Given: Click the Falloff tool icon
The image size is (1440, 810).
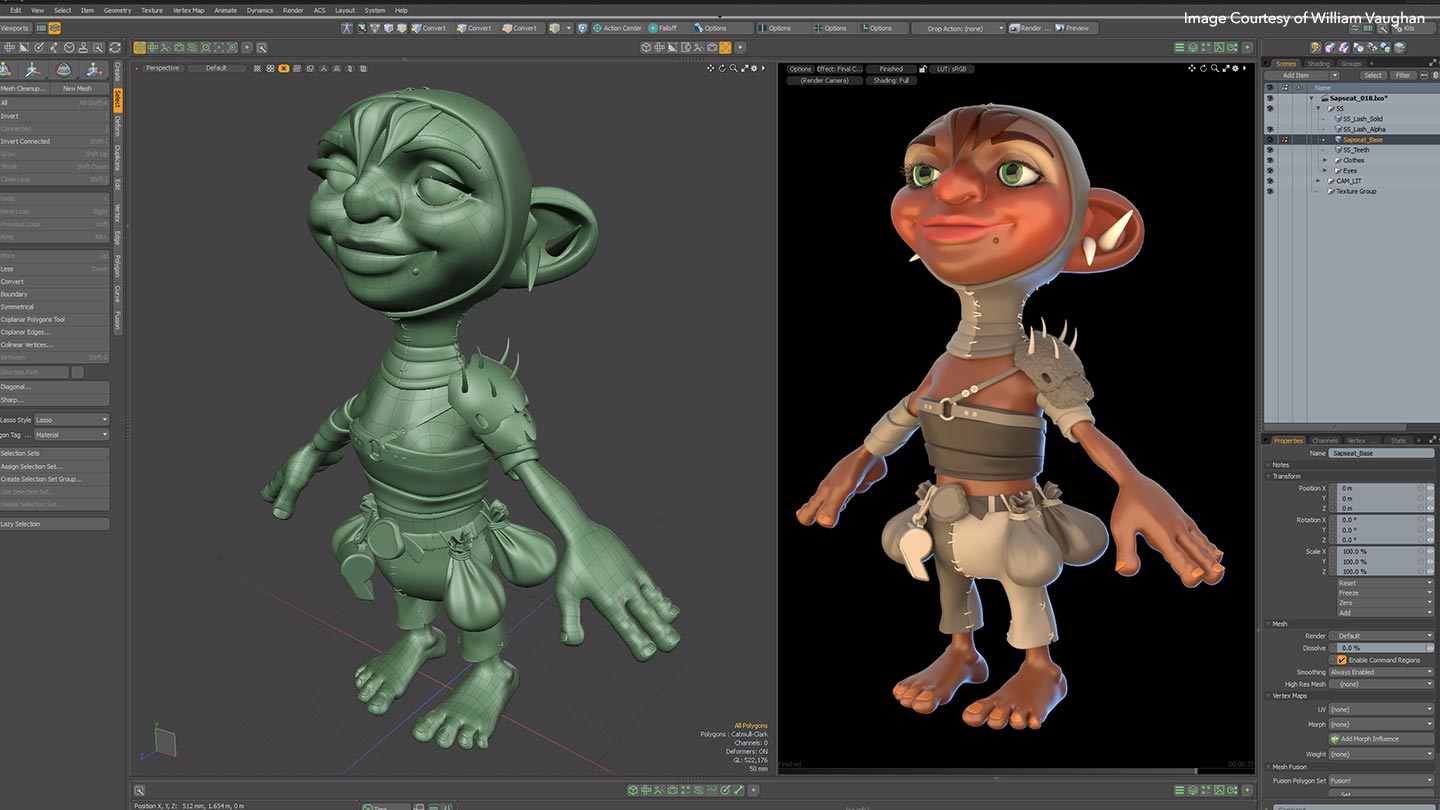Looking at the screenshot, I should click(x=653, y=28).
